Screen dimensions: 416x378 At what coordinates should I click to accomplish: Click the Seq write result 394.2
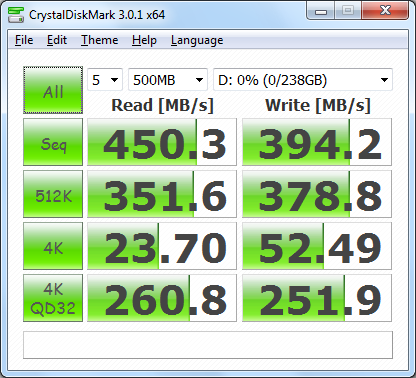[317, 142]
